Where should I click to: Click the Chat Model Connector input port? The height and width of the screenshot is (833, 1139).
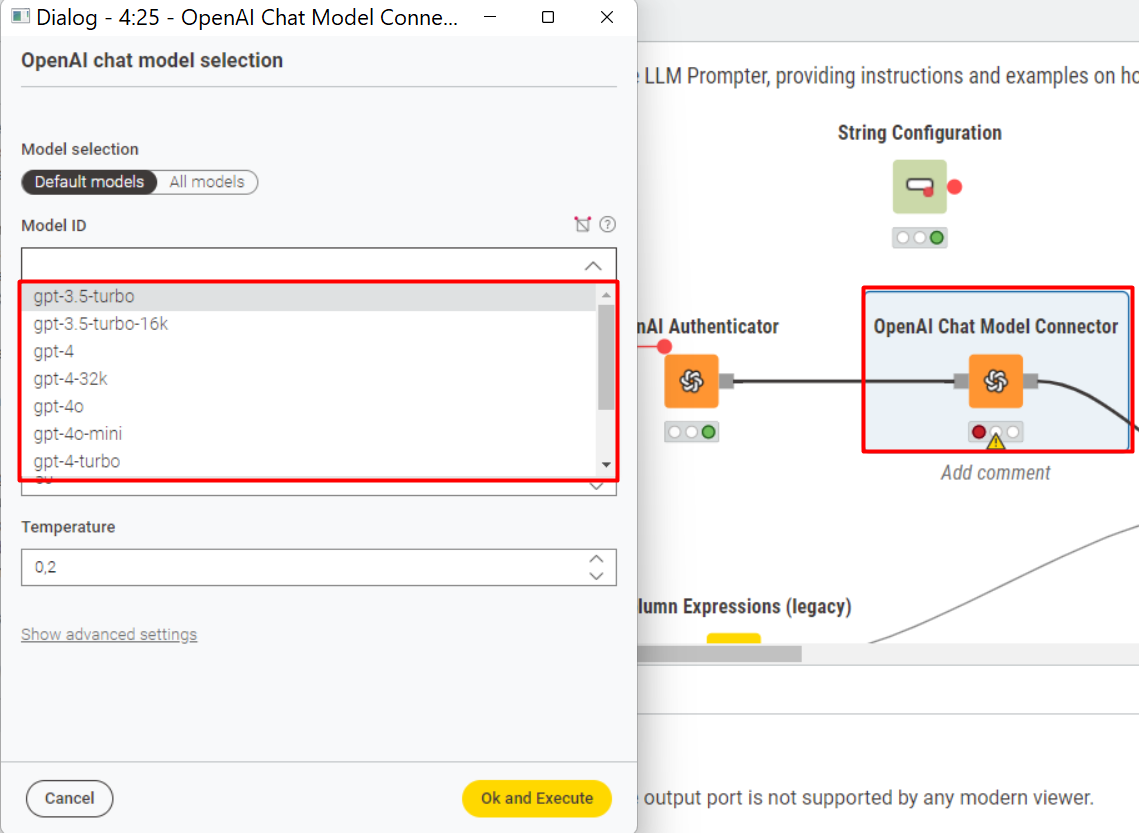tap(961, 381)
